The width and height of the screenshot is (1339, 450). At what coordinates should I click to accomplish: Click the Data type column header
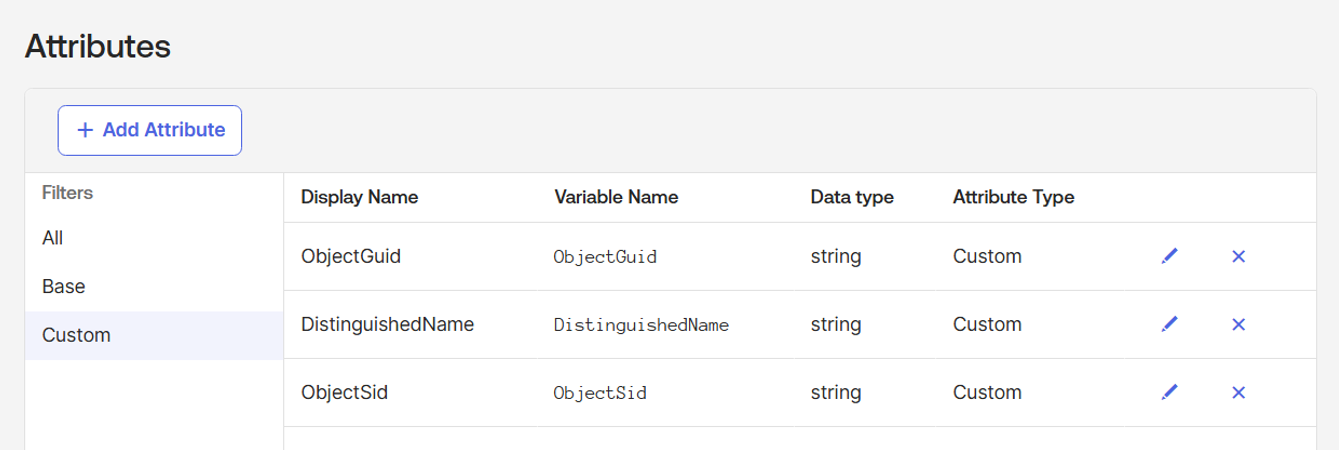point(852,197)
